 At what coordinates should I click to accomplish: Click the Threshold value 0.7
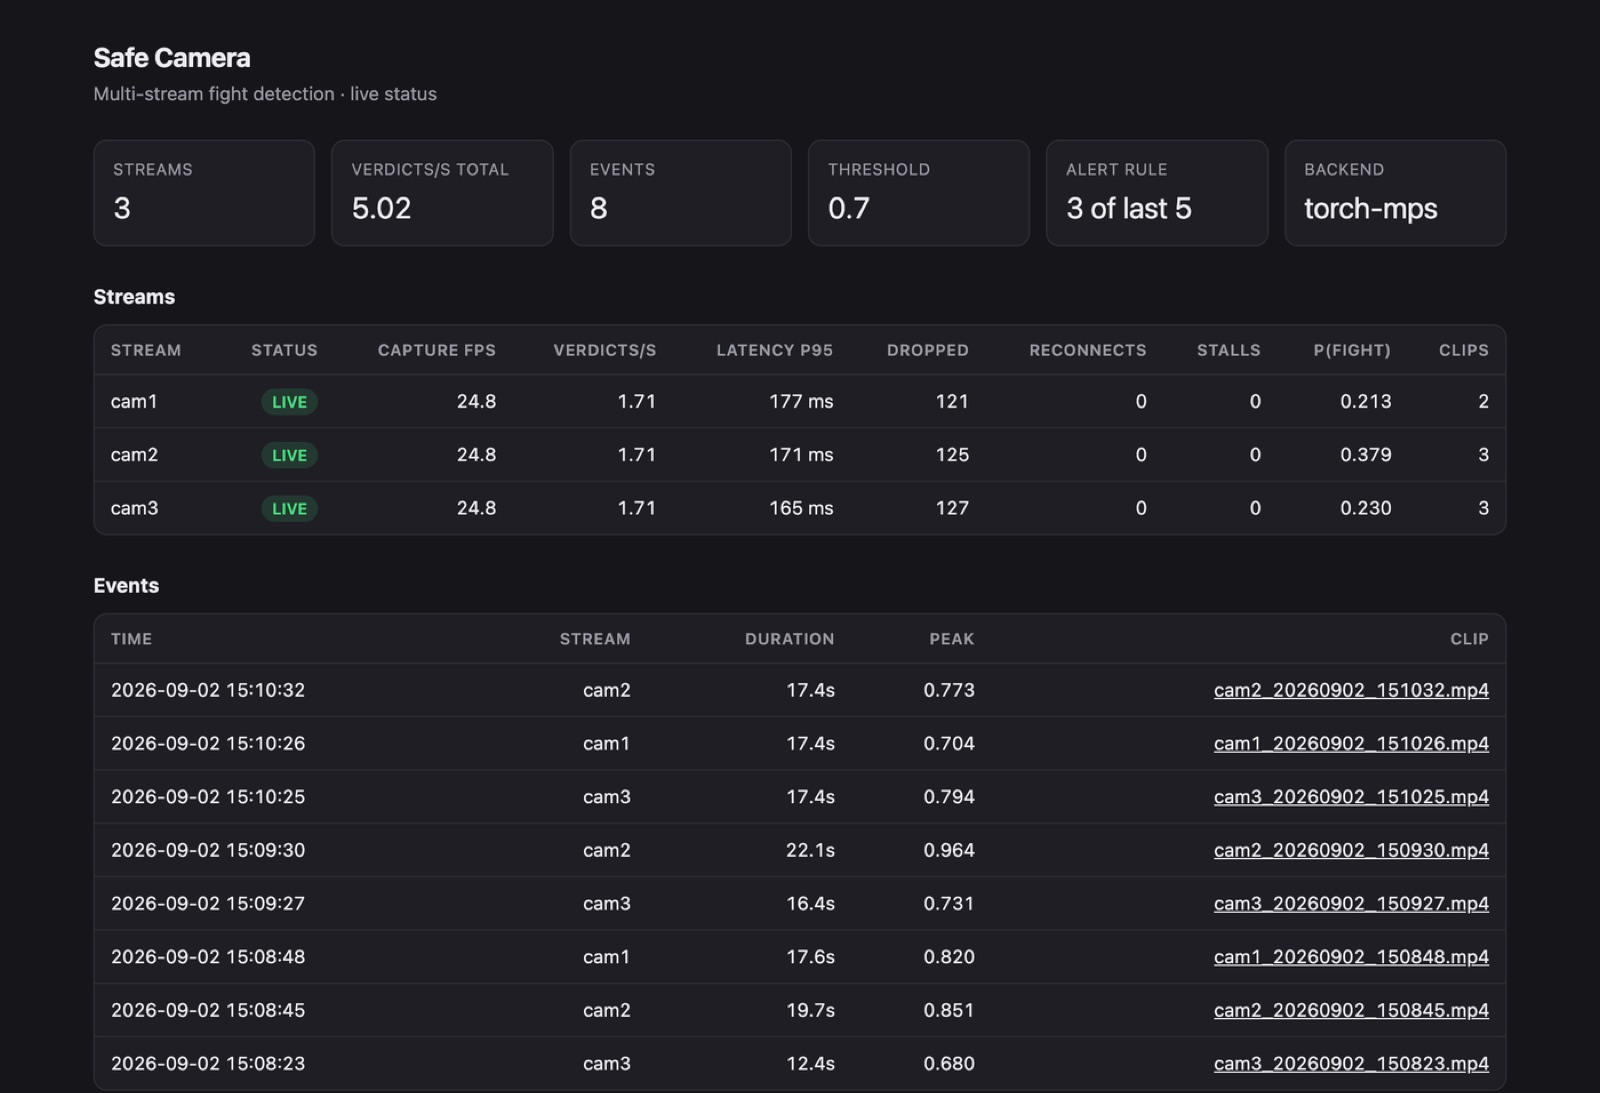(x=848, y=208)
